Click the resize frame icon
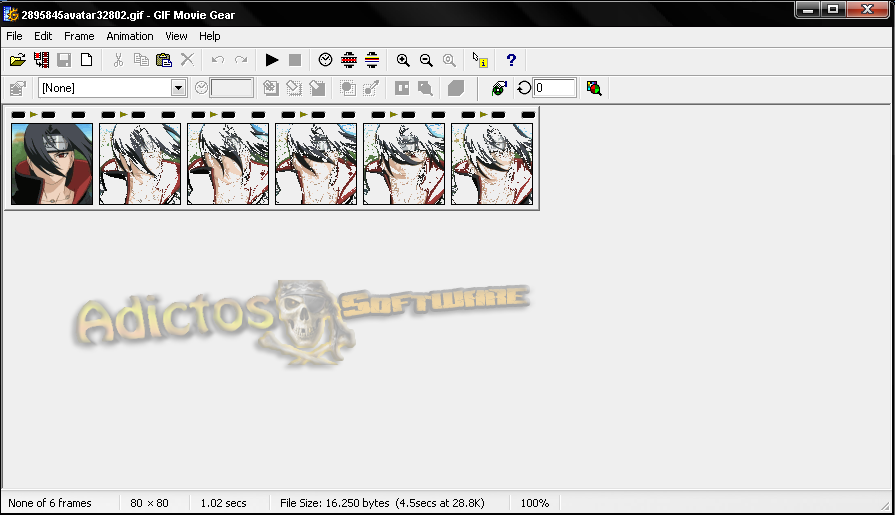 317,88
